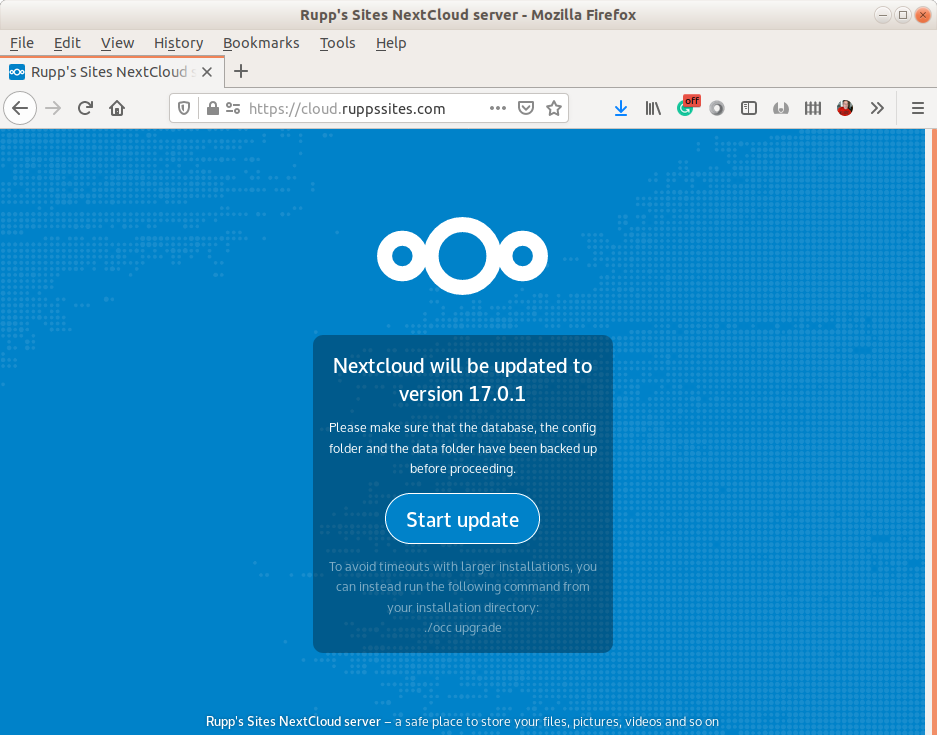The width and height of the screenshot is (937, 735).
Task: Click the 'version 17.0.1' heading text
Action: click(463, 394)
